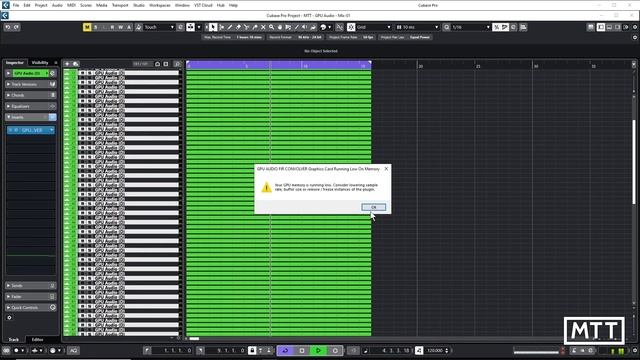Switch to the Visibility tab

click(40, 62)
